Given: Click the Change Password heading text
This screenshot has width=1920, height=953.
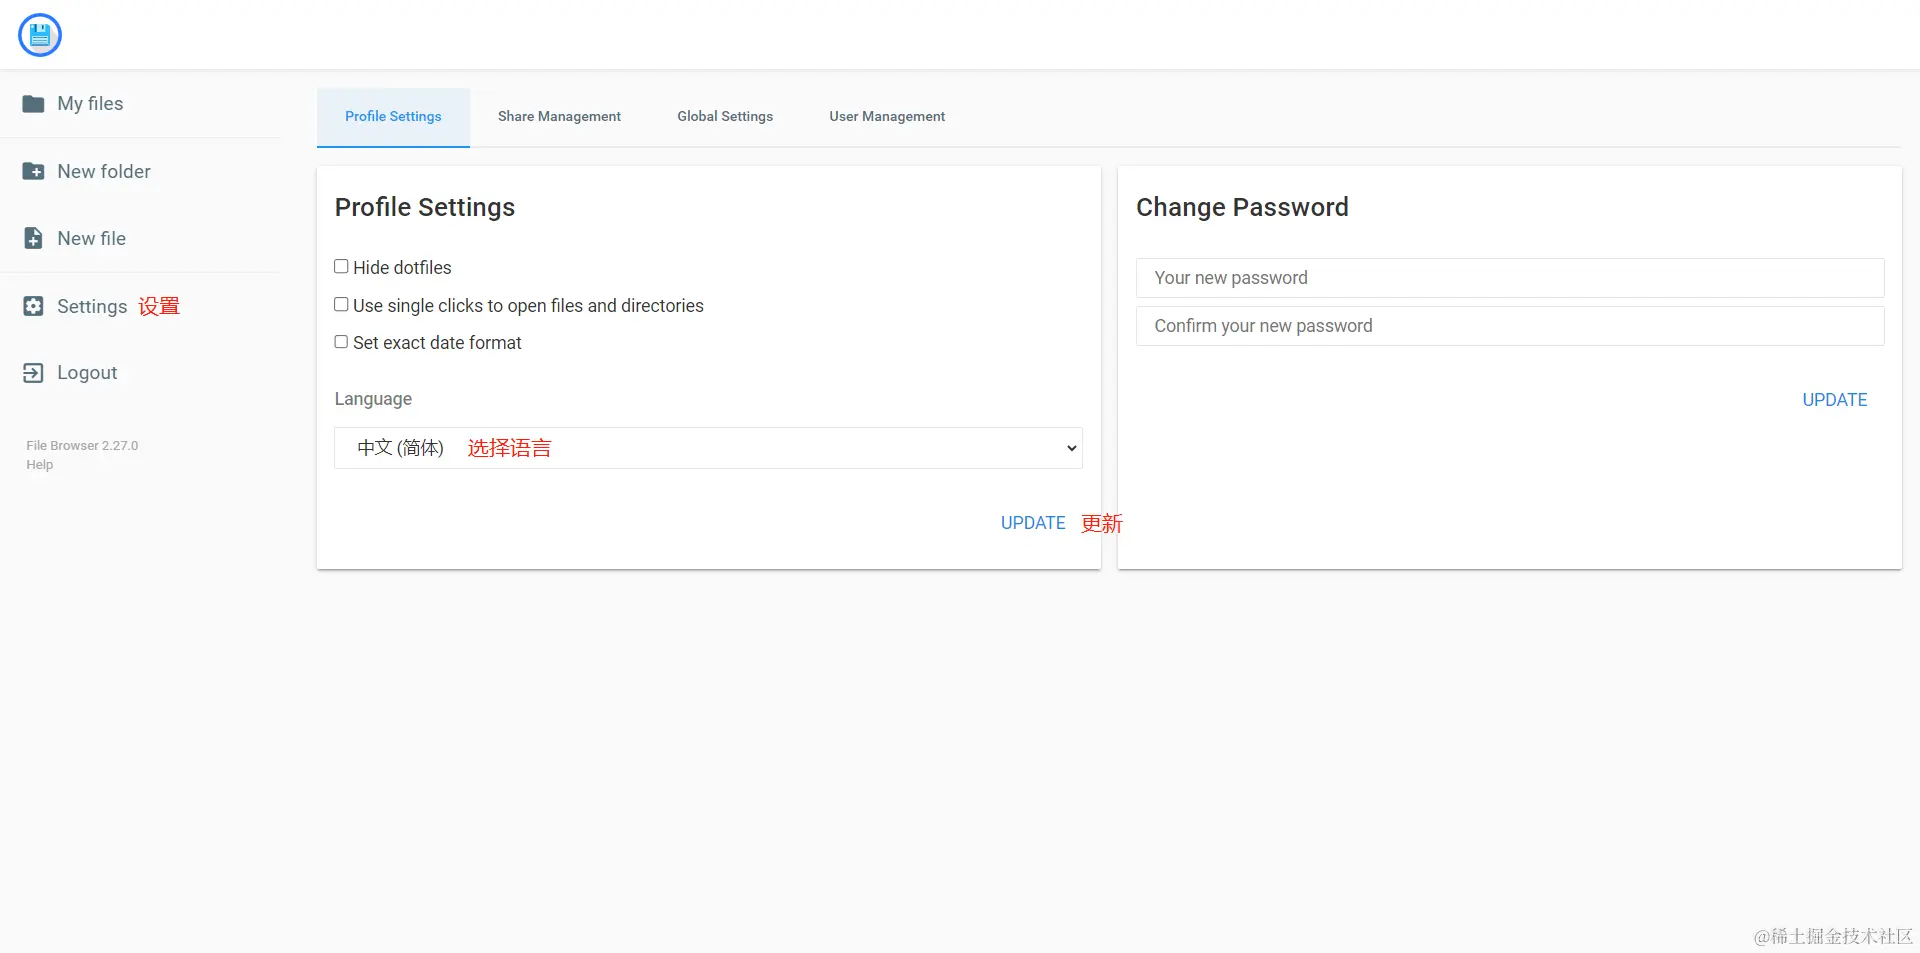Looking at the screenshot, I should pos(1242,207).
